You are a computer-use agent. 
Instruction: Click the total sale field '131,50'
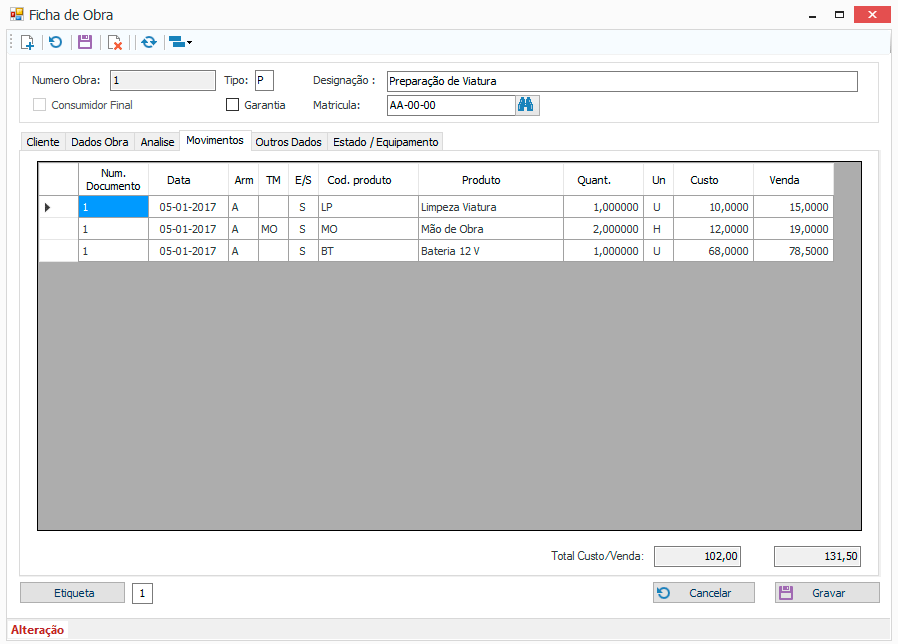tap(817, 556)
